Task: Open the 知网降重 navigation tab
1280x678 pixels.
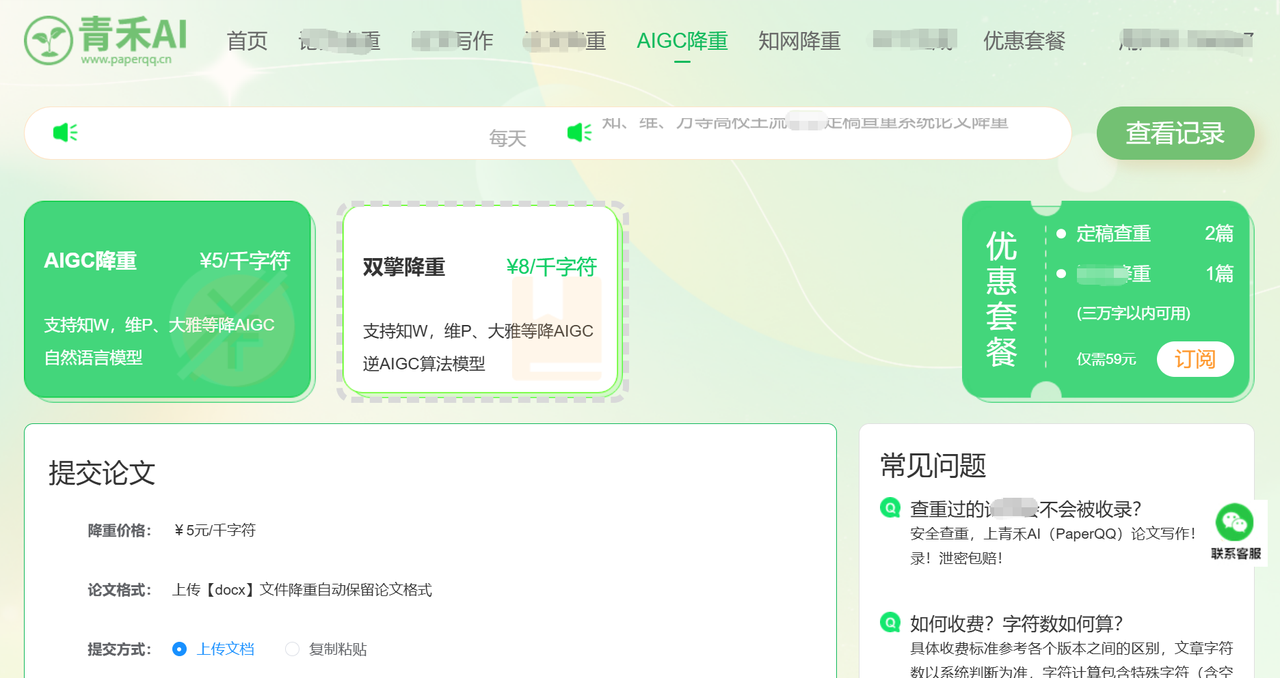Action: tap(799, 41)
